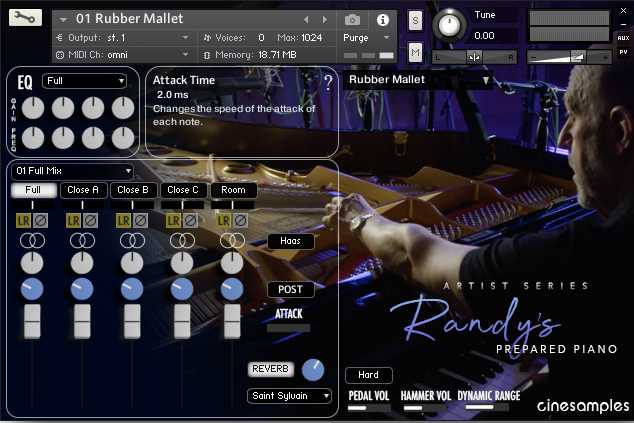Click stereo width rings on Close C channel
634x423 pixels.
pyautogui.click(x=182, y=241)
